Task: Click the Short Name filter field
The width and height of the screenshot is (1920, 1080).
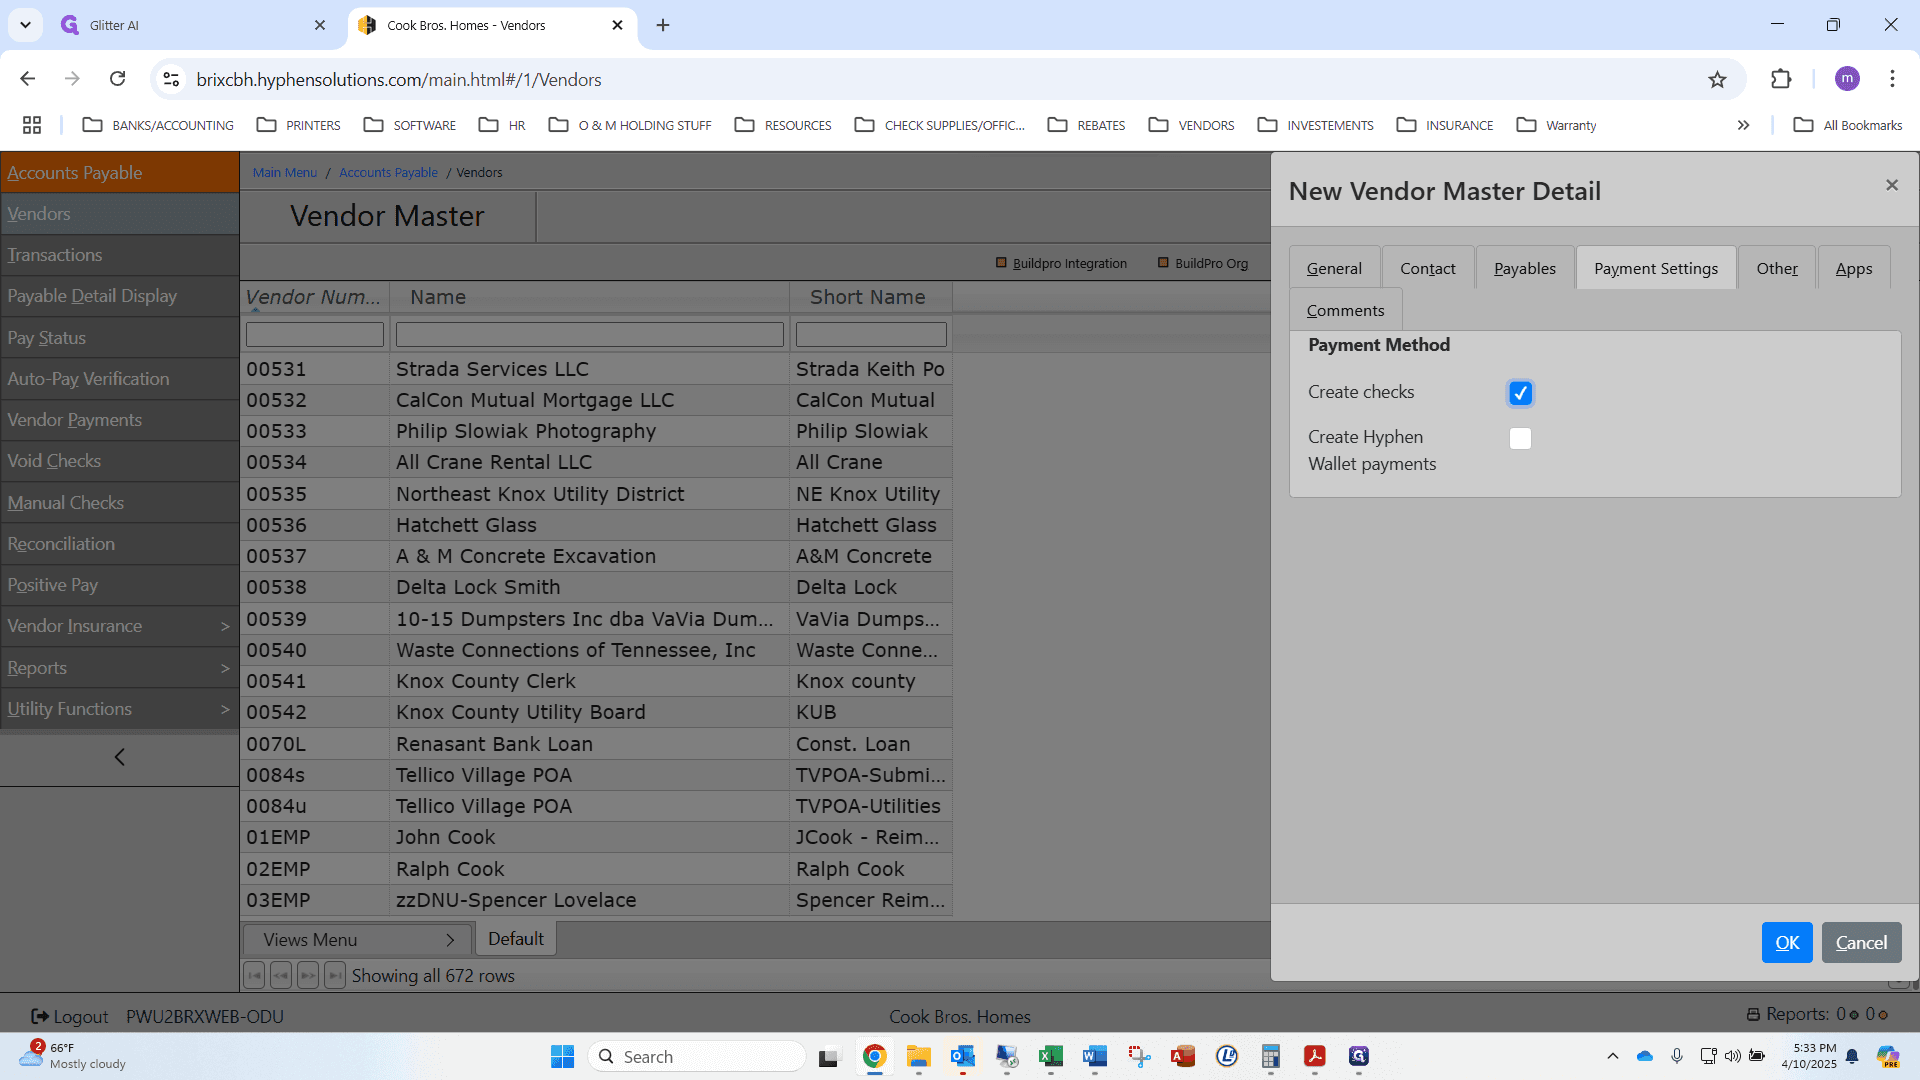Action: (871, 334)
